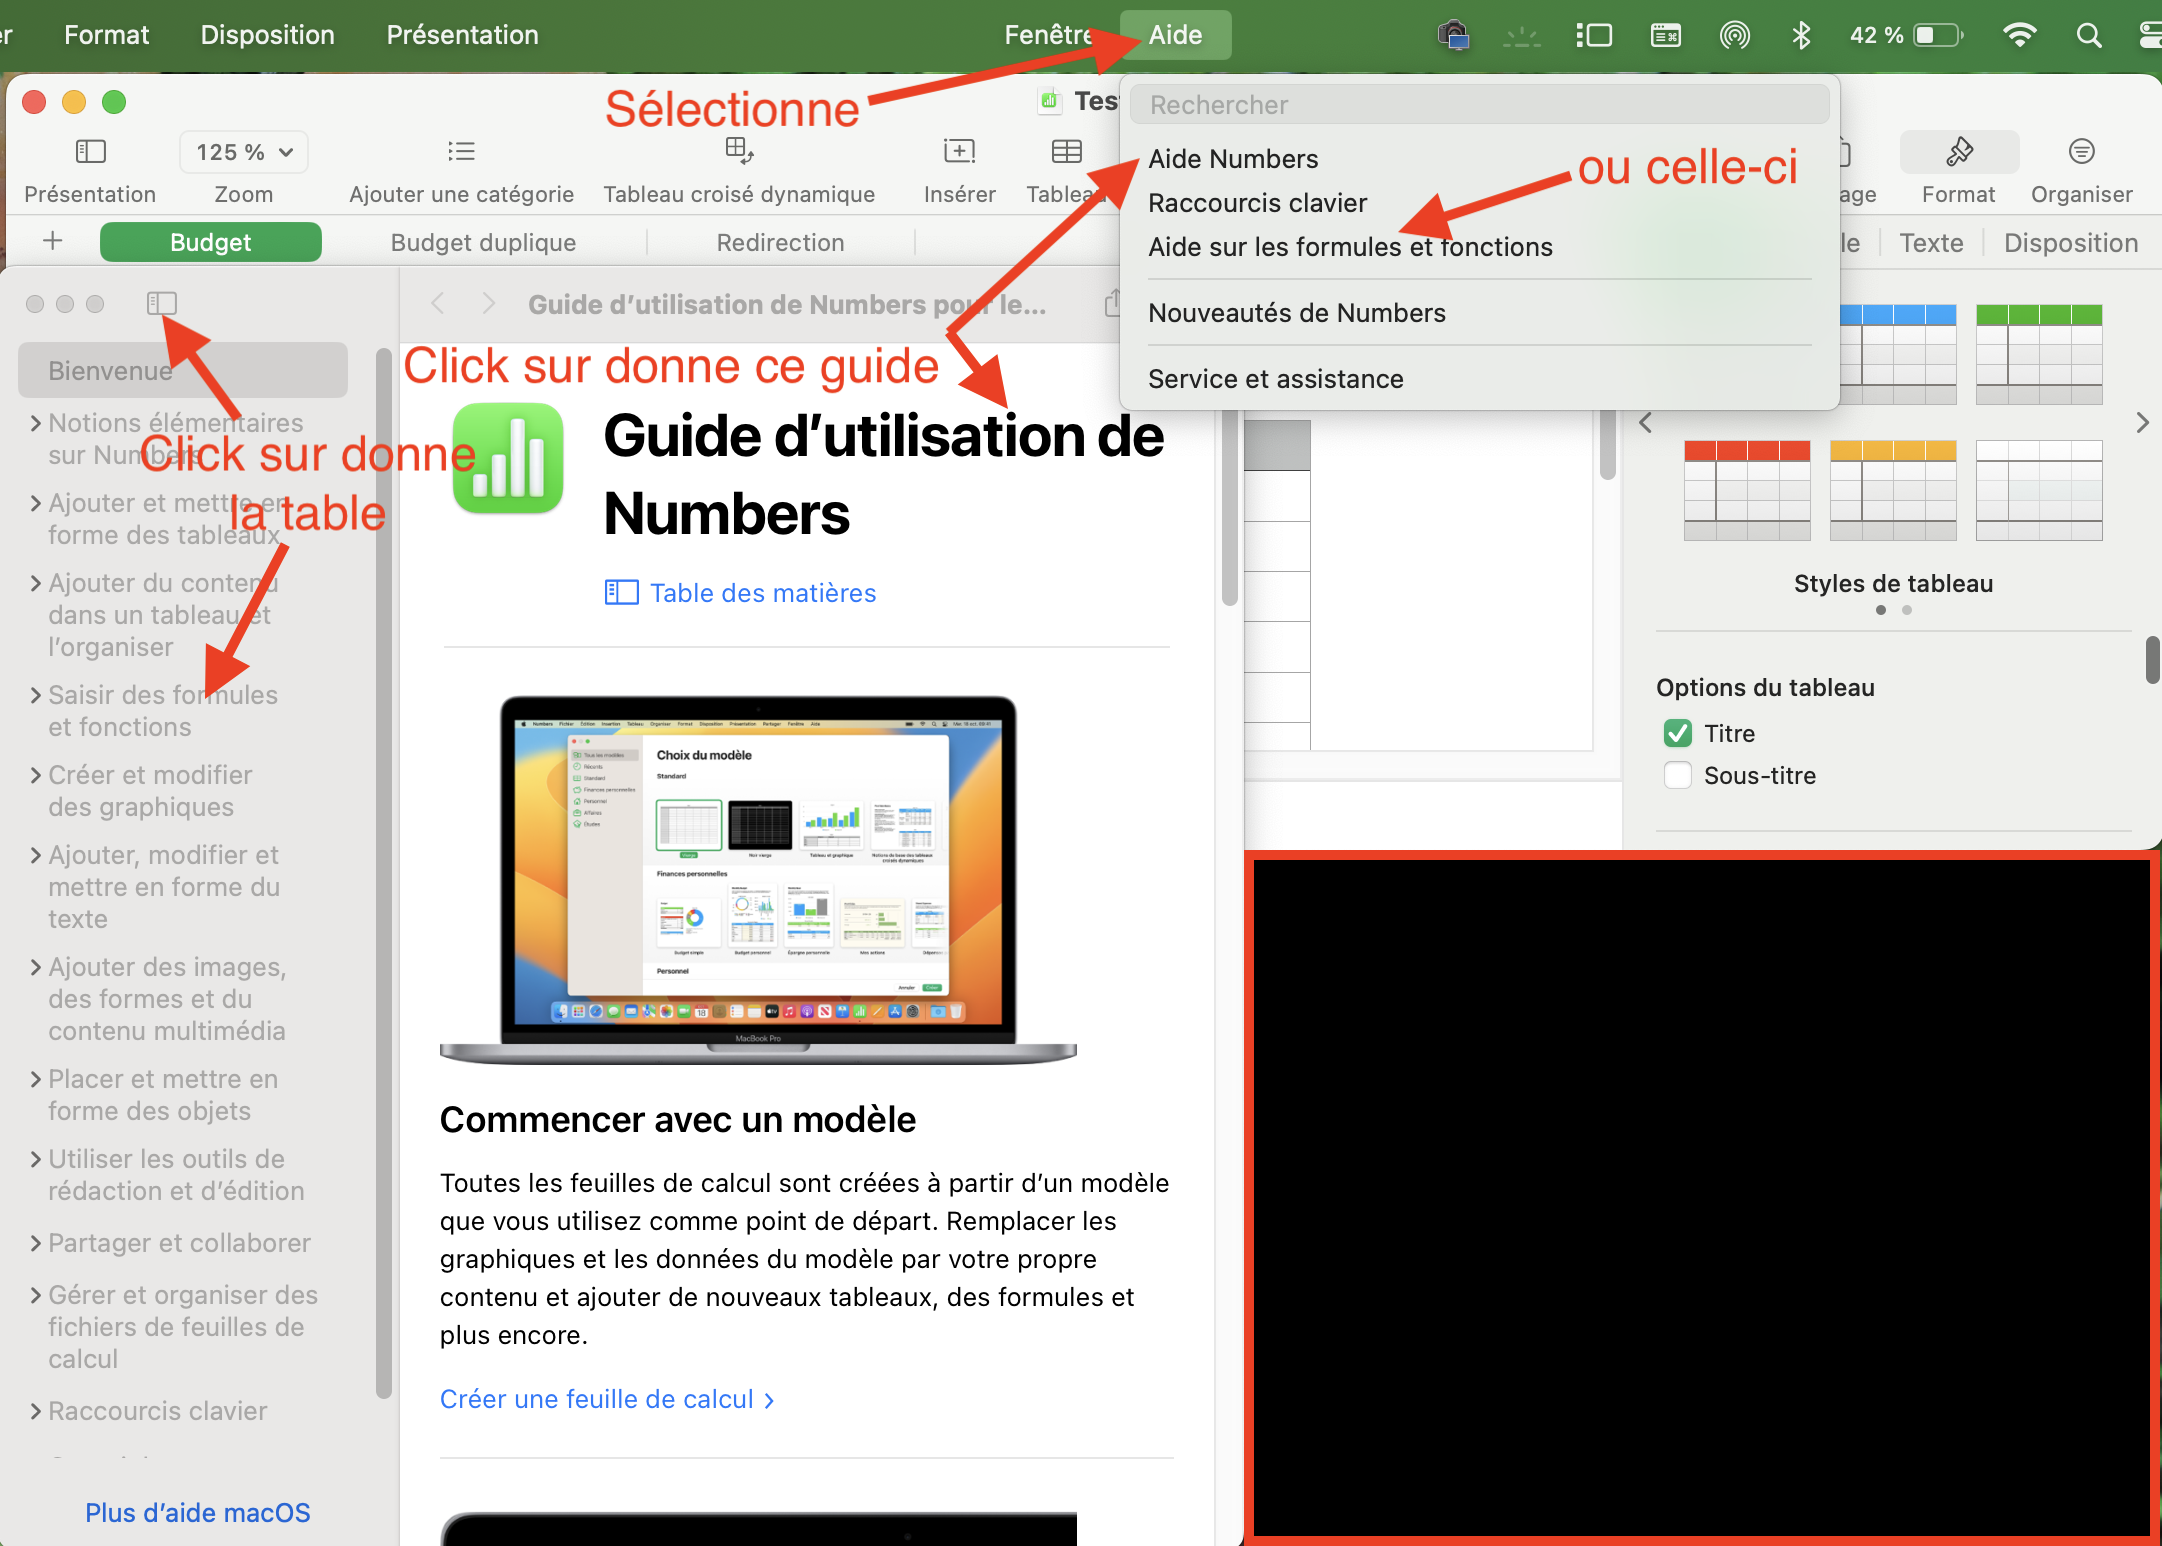Enable the Sous-titre checkbox

[1678, 775]
